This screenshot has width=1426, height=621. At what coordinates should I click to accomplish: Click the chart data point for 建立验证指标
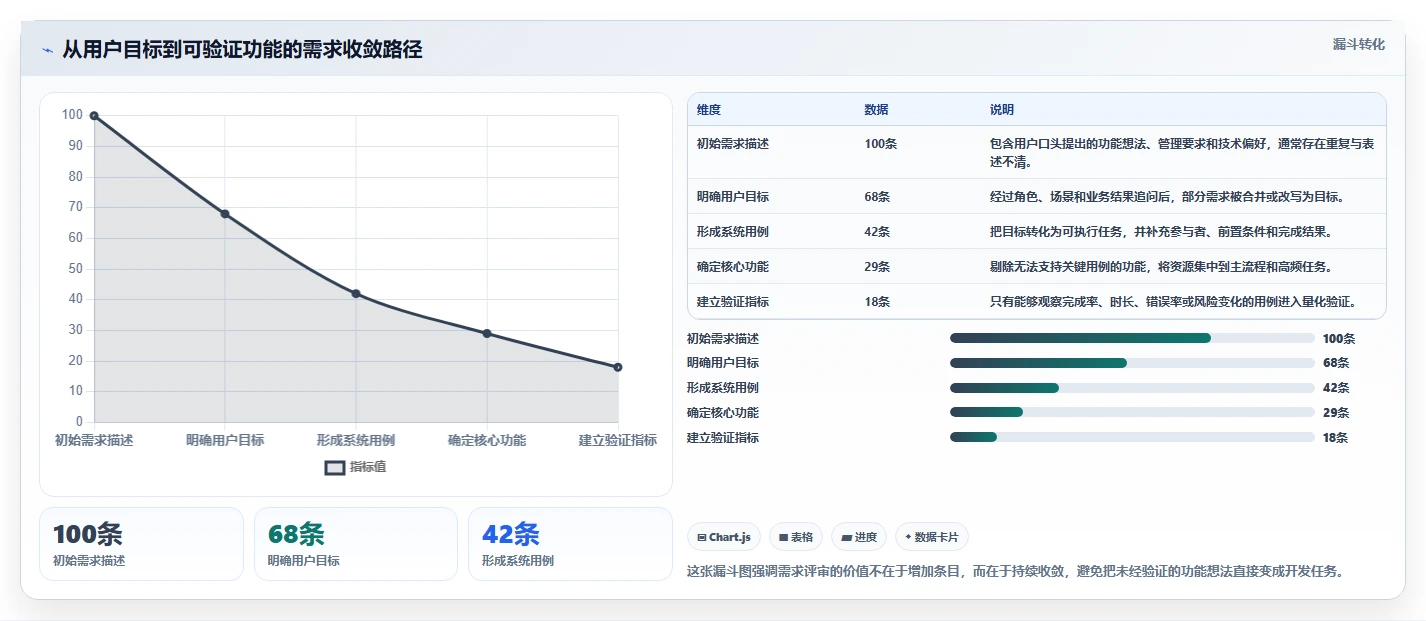pos(618,367)
